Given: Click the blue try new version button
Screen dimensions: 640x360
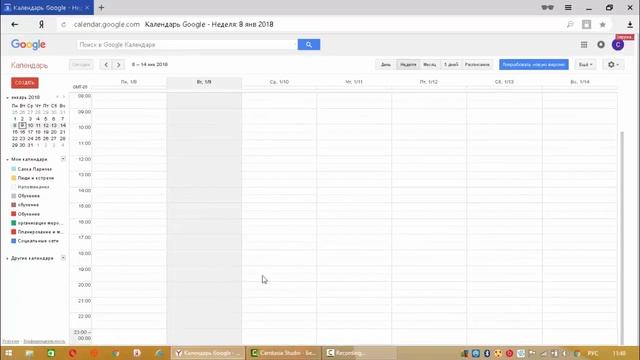Looking at the screenshot, I should click(533, 64).
